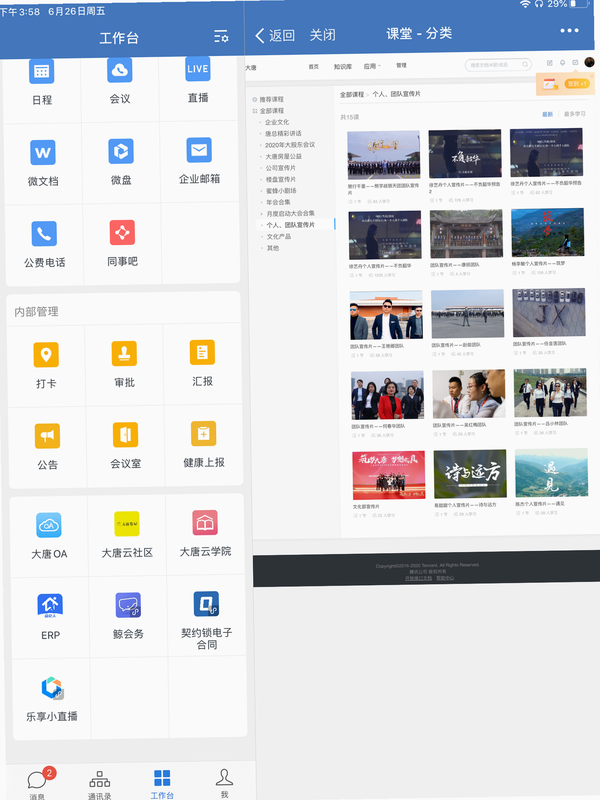The width and height of the screenshot is (600, 800).
Task: Open the 诗与远方 course thumbnail
Action: 470,474
